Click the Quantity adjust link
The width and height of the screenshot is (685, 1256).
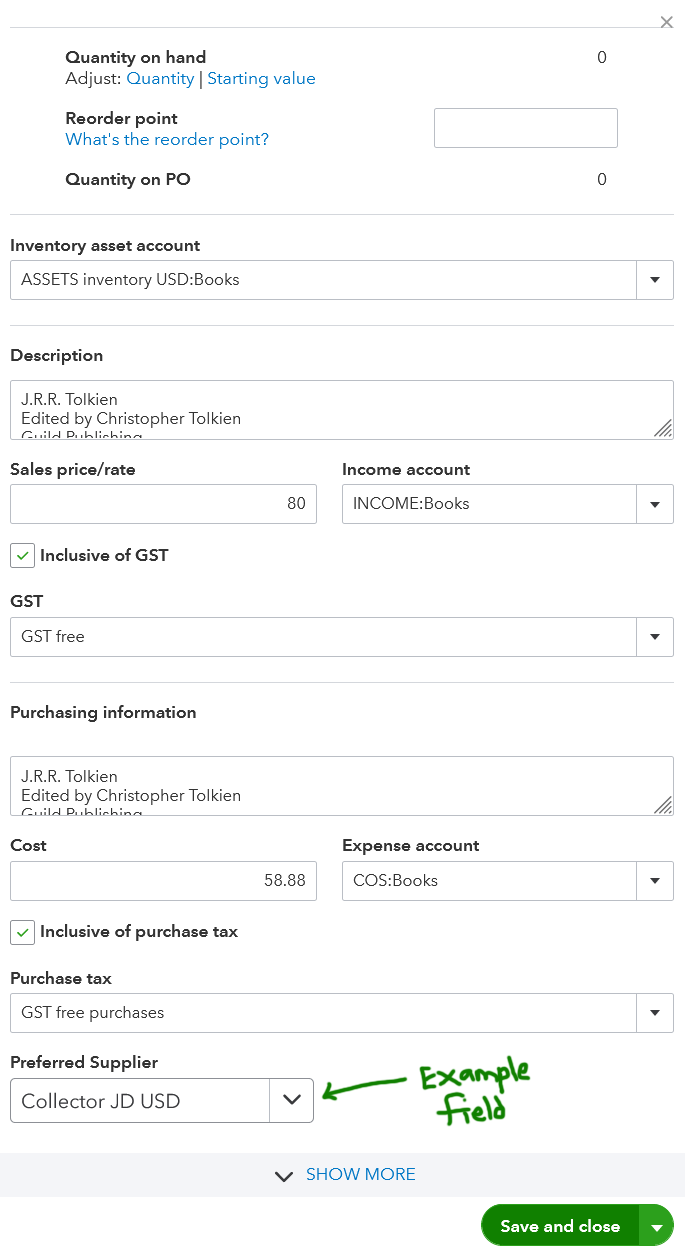(x=160, y=78)
